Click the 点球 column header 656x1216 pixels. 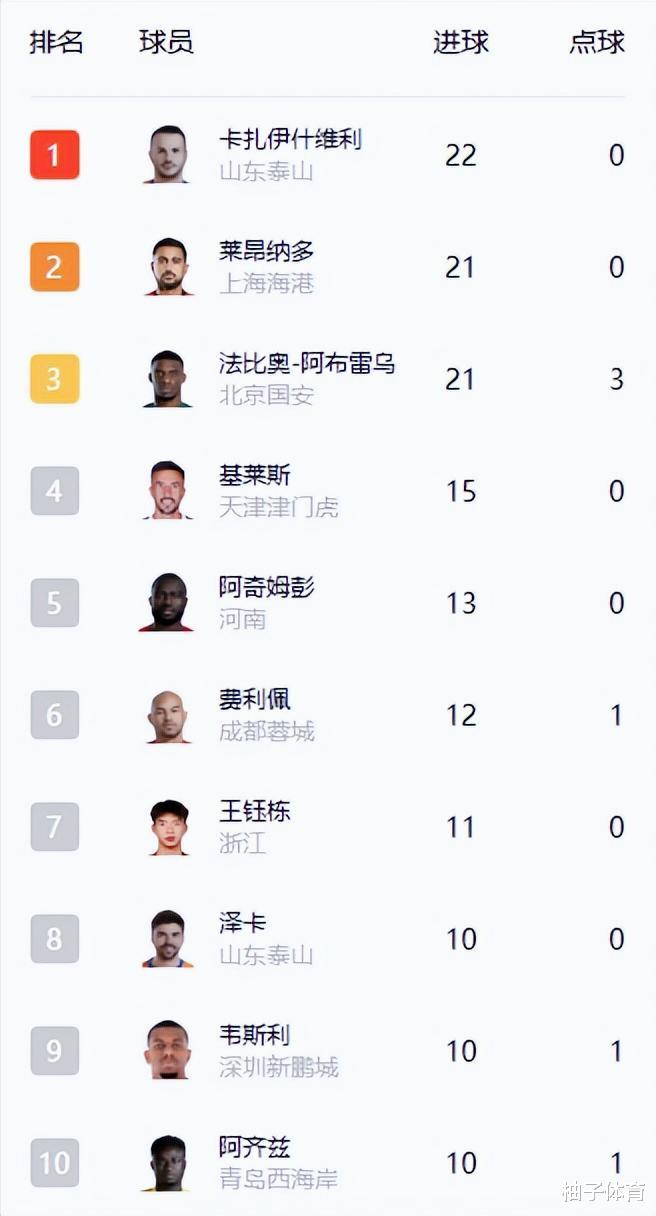coord(597,42)
